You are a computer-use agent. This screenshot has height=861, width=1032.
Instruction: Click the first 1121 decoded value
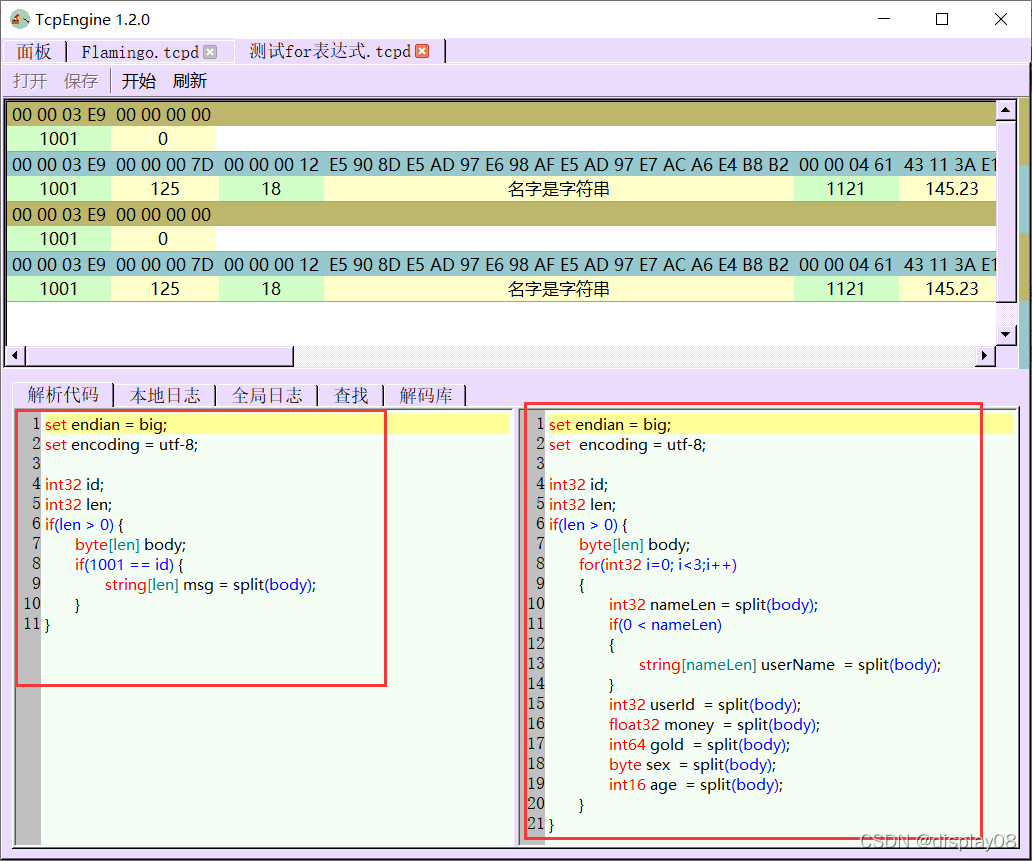point(846,189)
